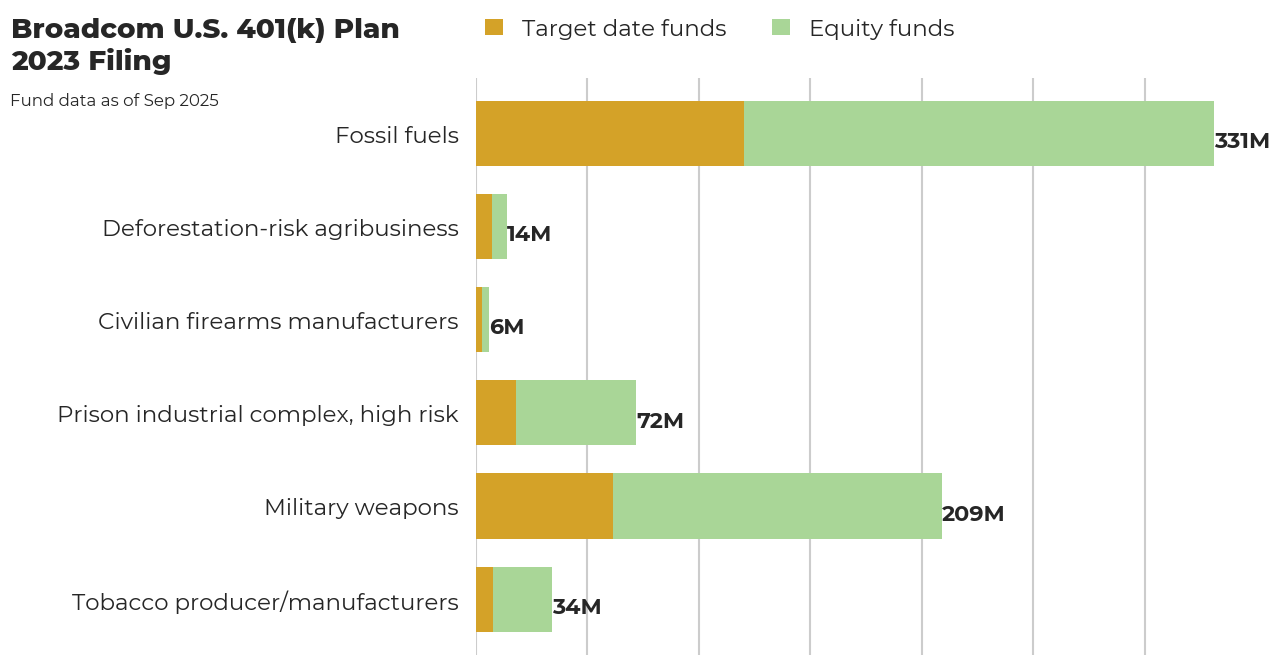Click the Equity funds legend swatch

[x=781, y=28]
